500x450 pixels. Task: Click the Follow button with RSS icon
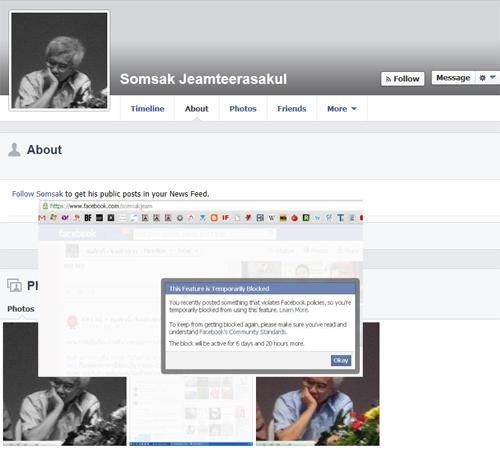403,79
